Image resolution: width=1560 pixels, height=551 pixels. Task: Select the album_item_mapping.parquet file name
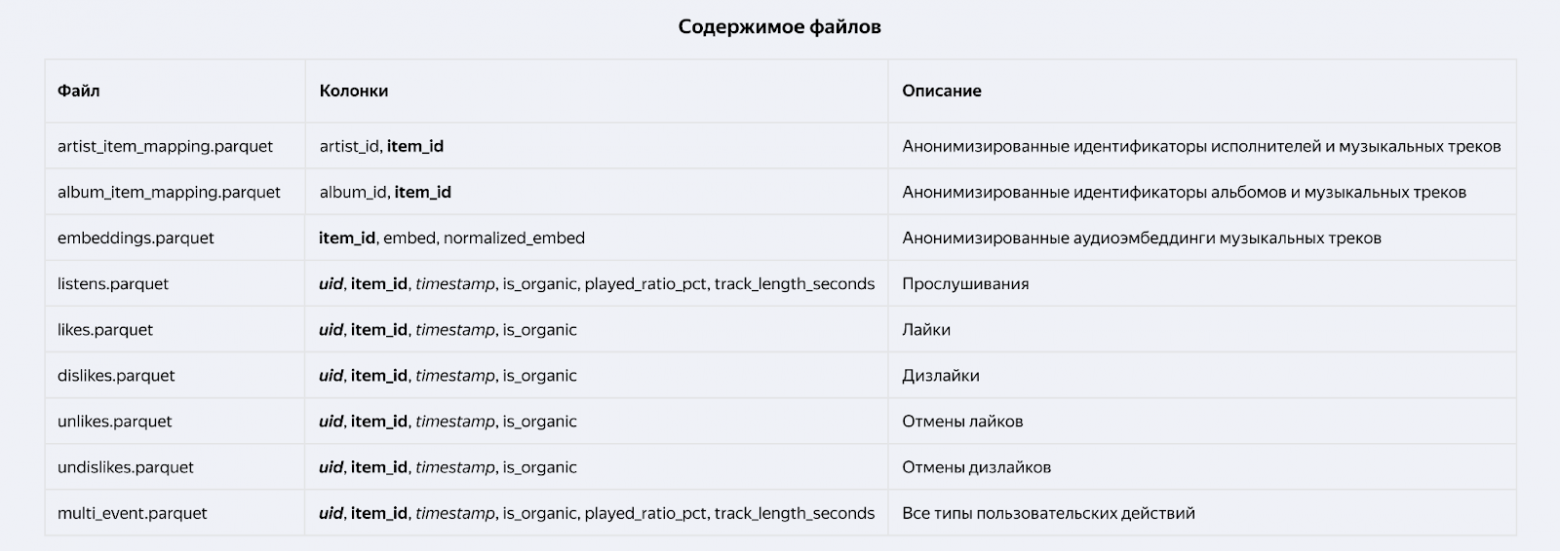click(169, 192)
